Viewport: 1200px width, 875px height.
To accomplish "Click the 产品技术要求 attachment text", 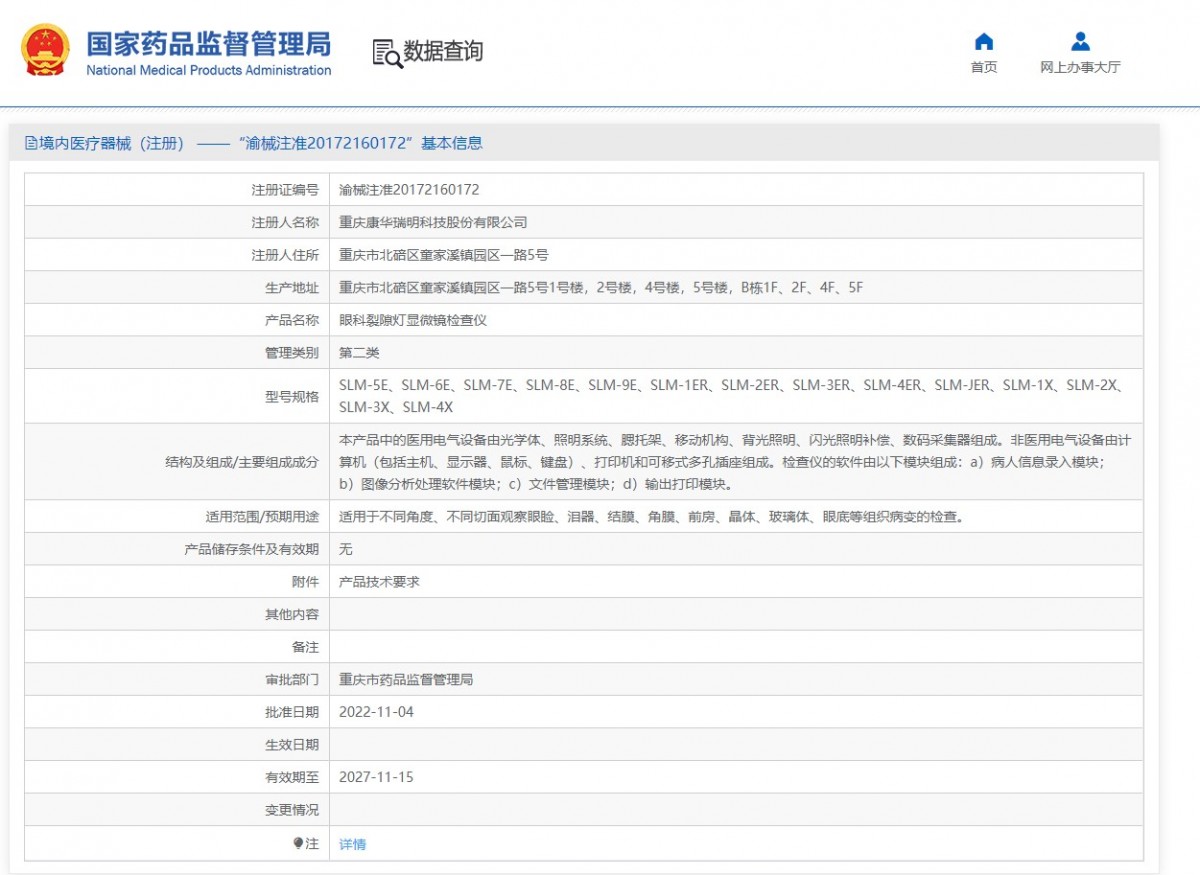I will [x=379, y=581].
